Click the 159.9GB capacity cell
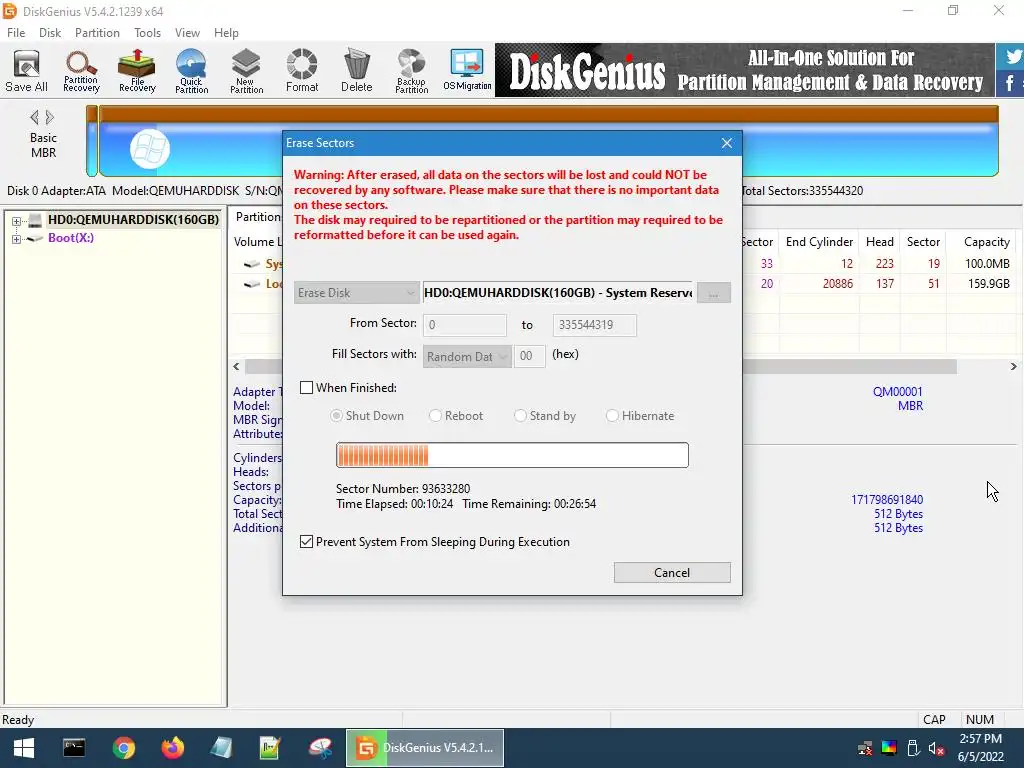 pyautogui.click(x=987, y=283)
